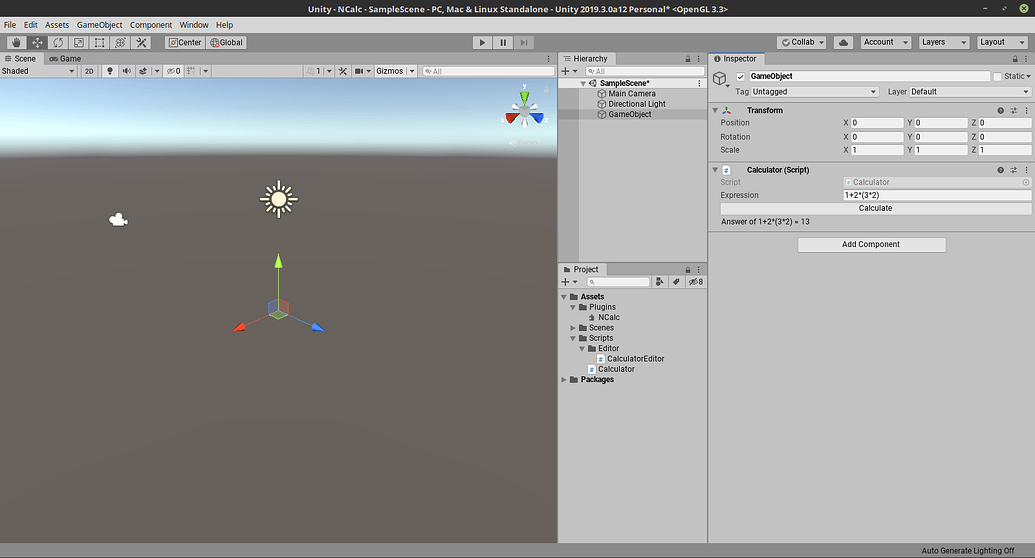Open the Shaded draw mode dropdown
This screenshot has height=558, width=1035.
pyautogui.click(x=38, y=71)
